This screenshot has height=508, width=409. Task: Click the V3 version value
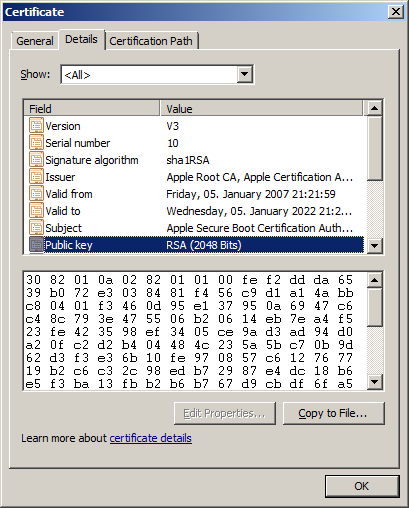[x=173, y=126]
